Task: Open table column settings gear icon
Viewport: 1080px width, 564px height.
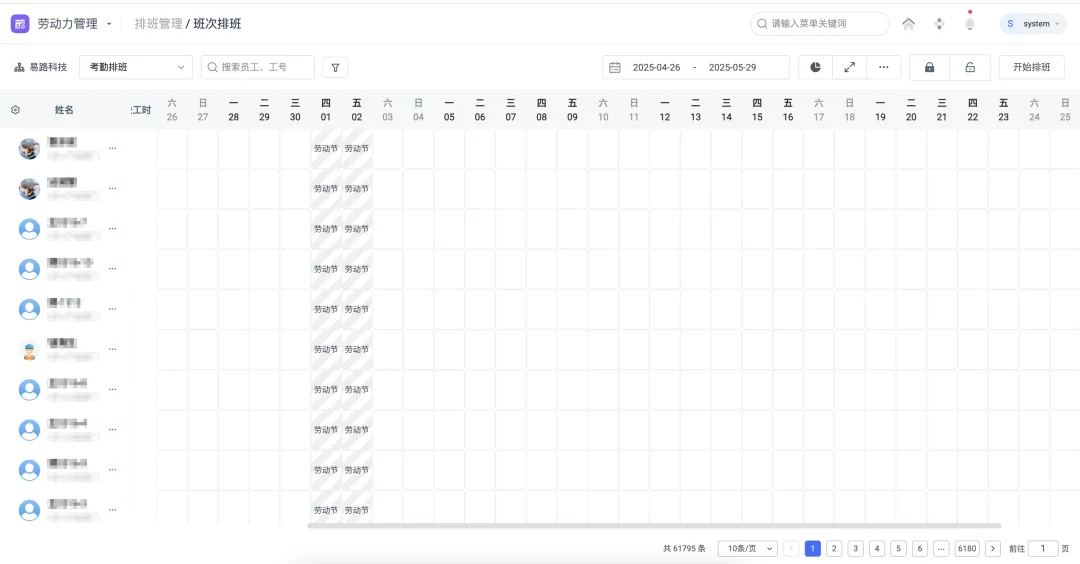Action: coord(15,110)
